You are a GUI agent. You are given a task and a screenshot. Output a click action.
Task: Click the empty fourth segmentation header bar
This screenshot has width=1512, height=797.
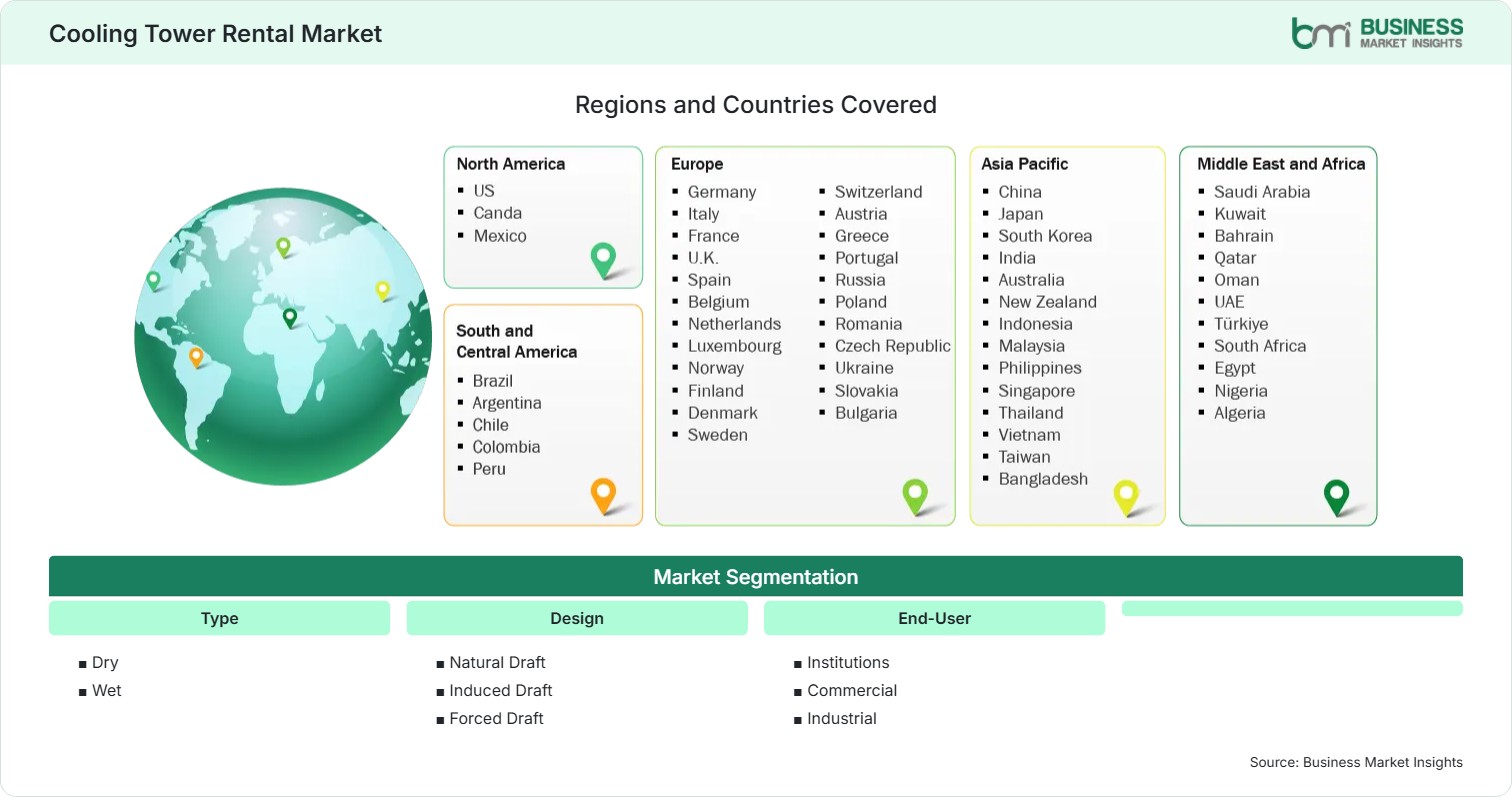tap(1292, 608)
